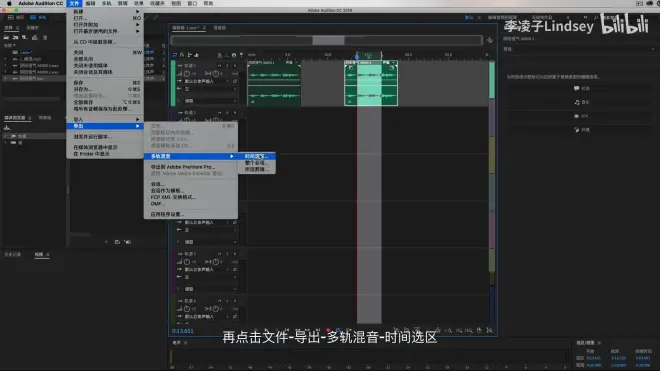Click the EQ icon in the editor toolbar
Image resolution: width=660 pixels, height=371 pixels.
tap(197, 55)
